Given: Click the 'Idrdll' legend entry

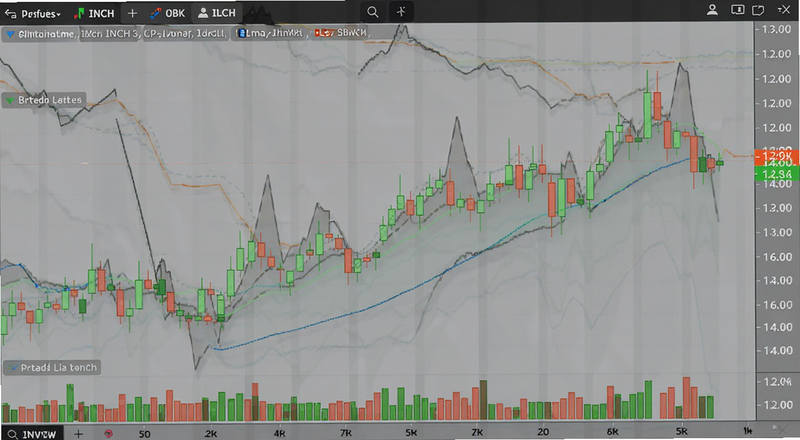Looking at the screenshot, I should point(211,34).
